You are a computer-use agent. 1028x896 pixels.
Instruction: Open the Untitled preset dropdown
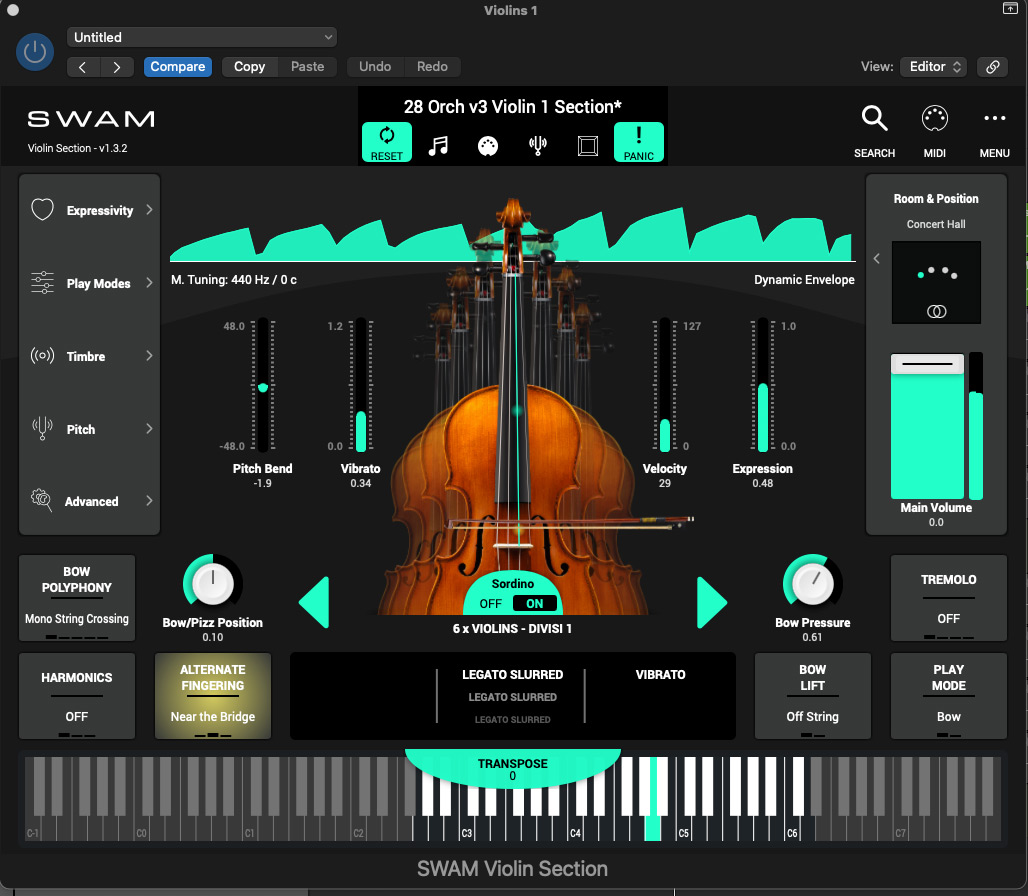202,37
